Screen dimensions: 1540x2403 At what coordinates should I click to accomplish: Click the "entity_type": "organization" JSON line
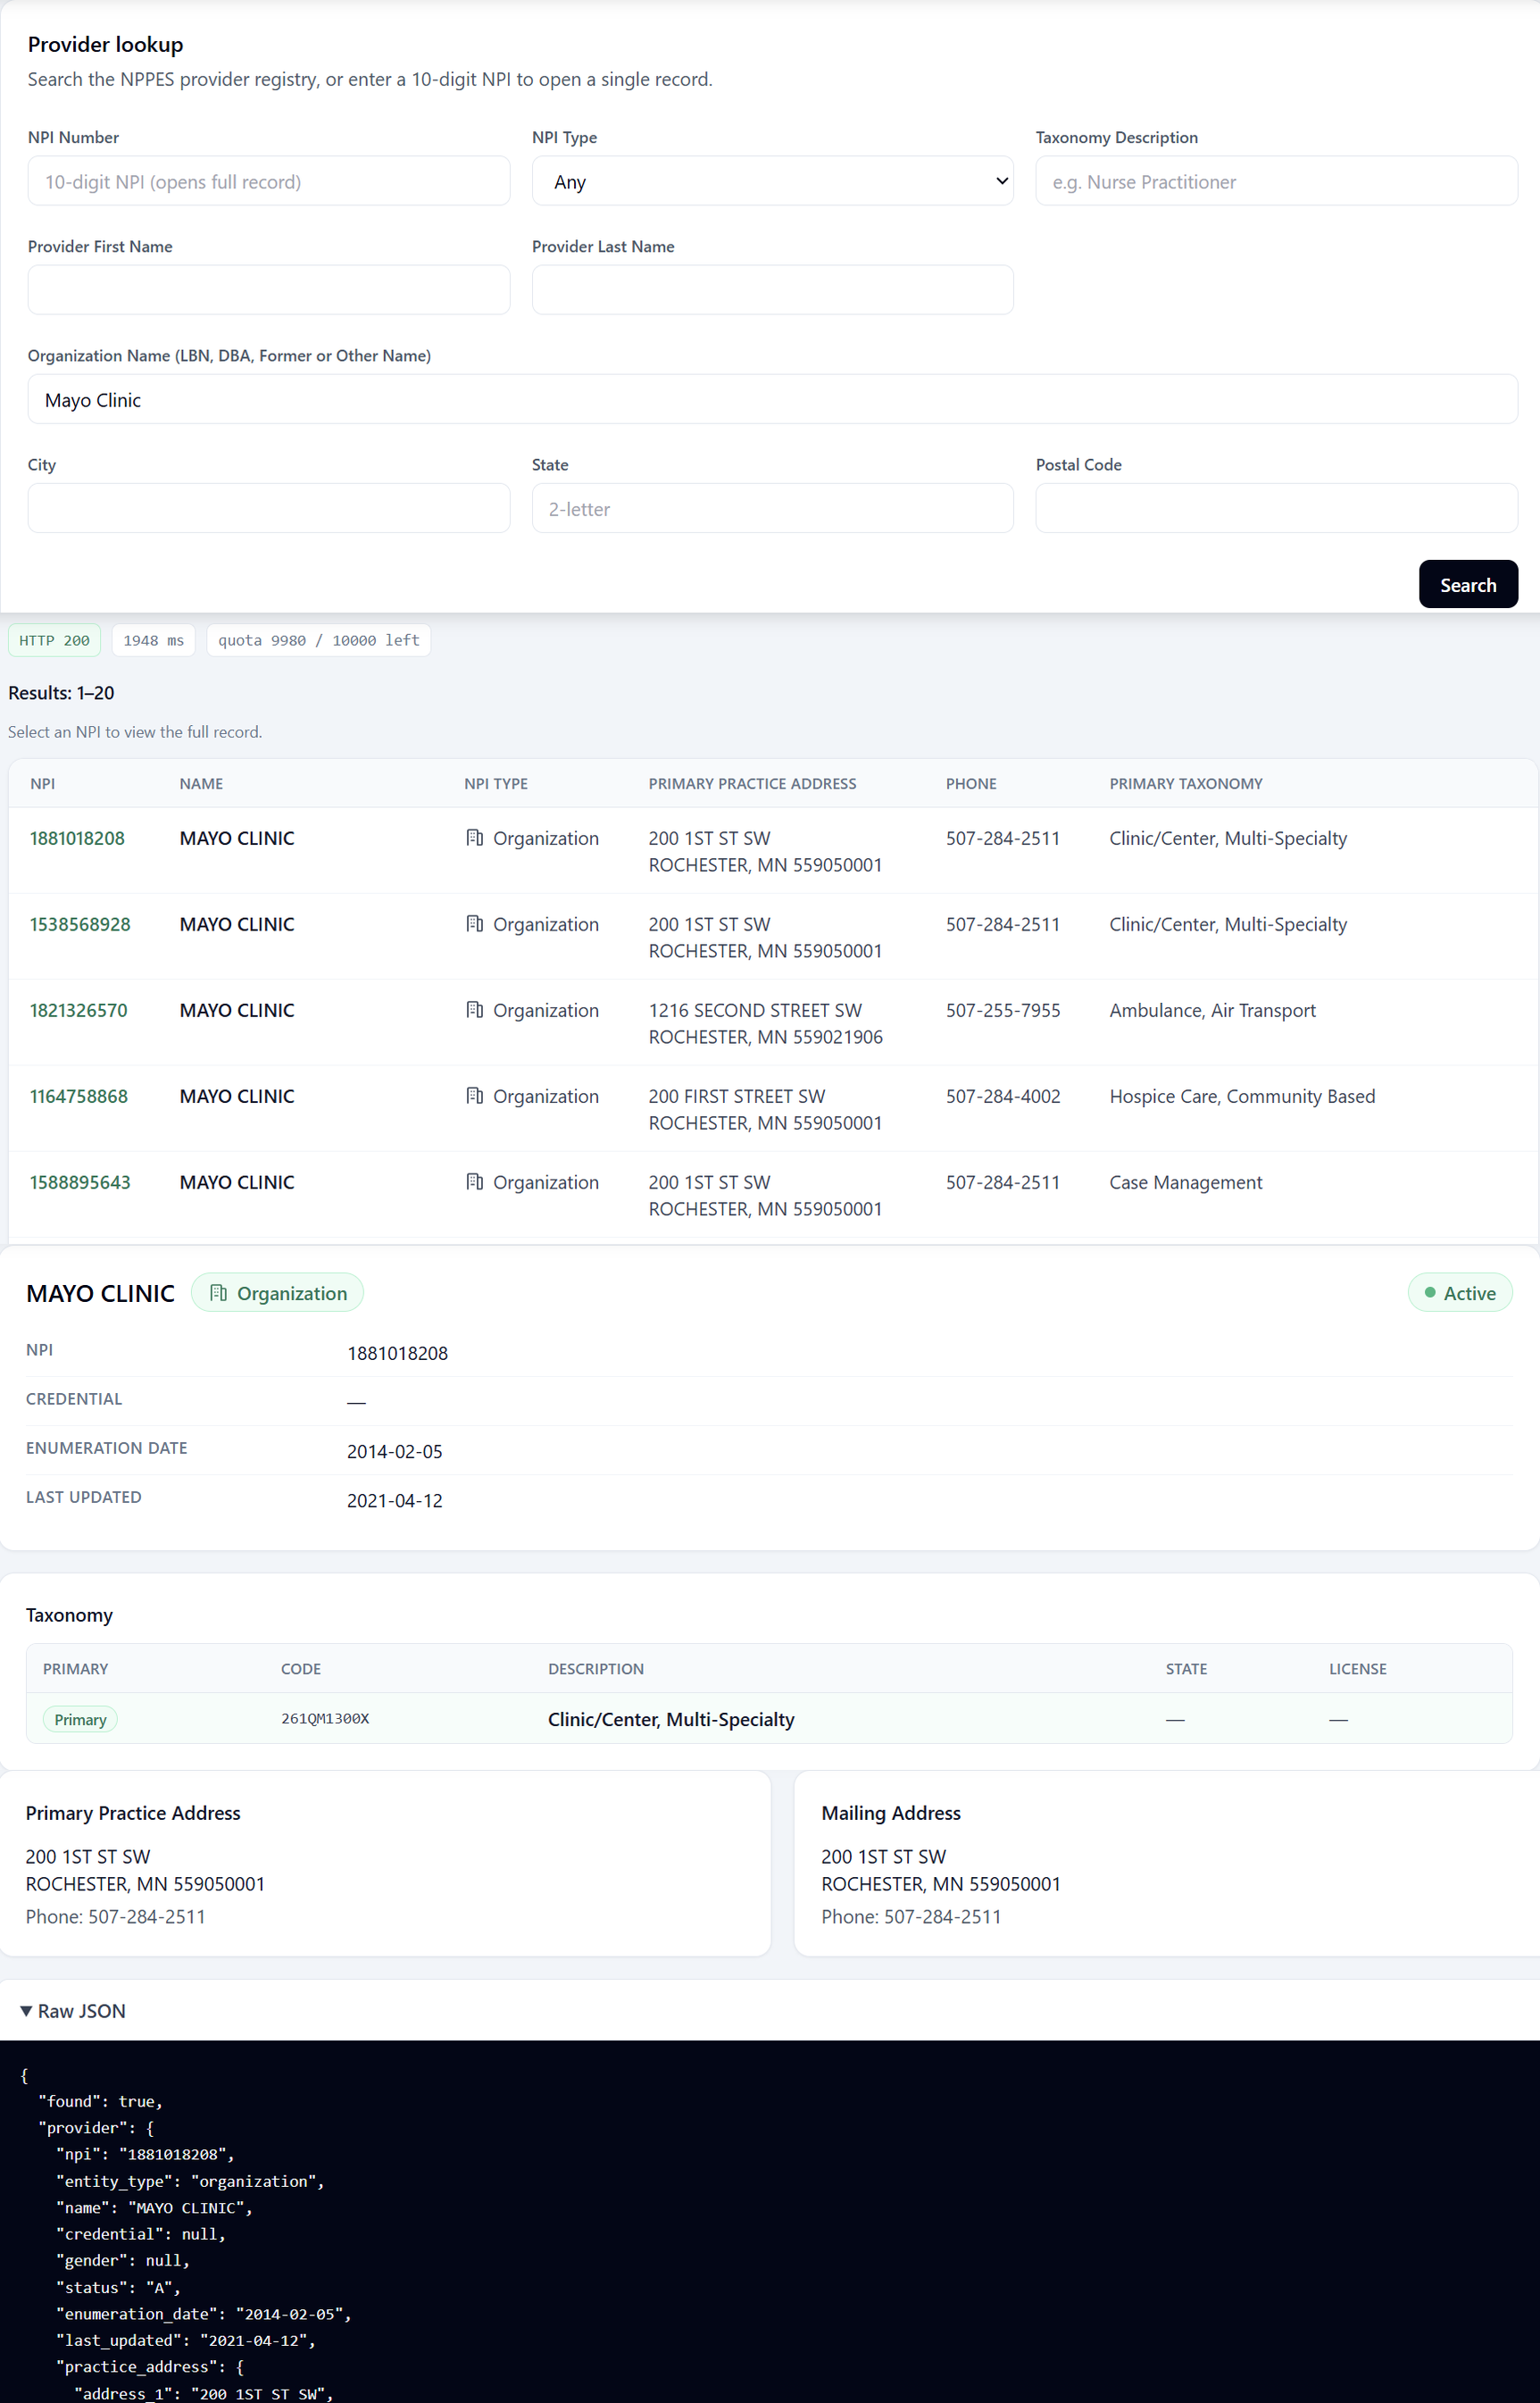(190, 2181)
